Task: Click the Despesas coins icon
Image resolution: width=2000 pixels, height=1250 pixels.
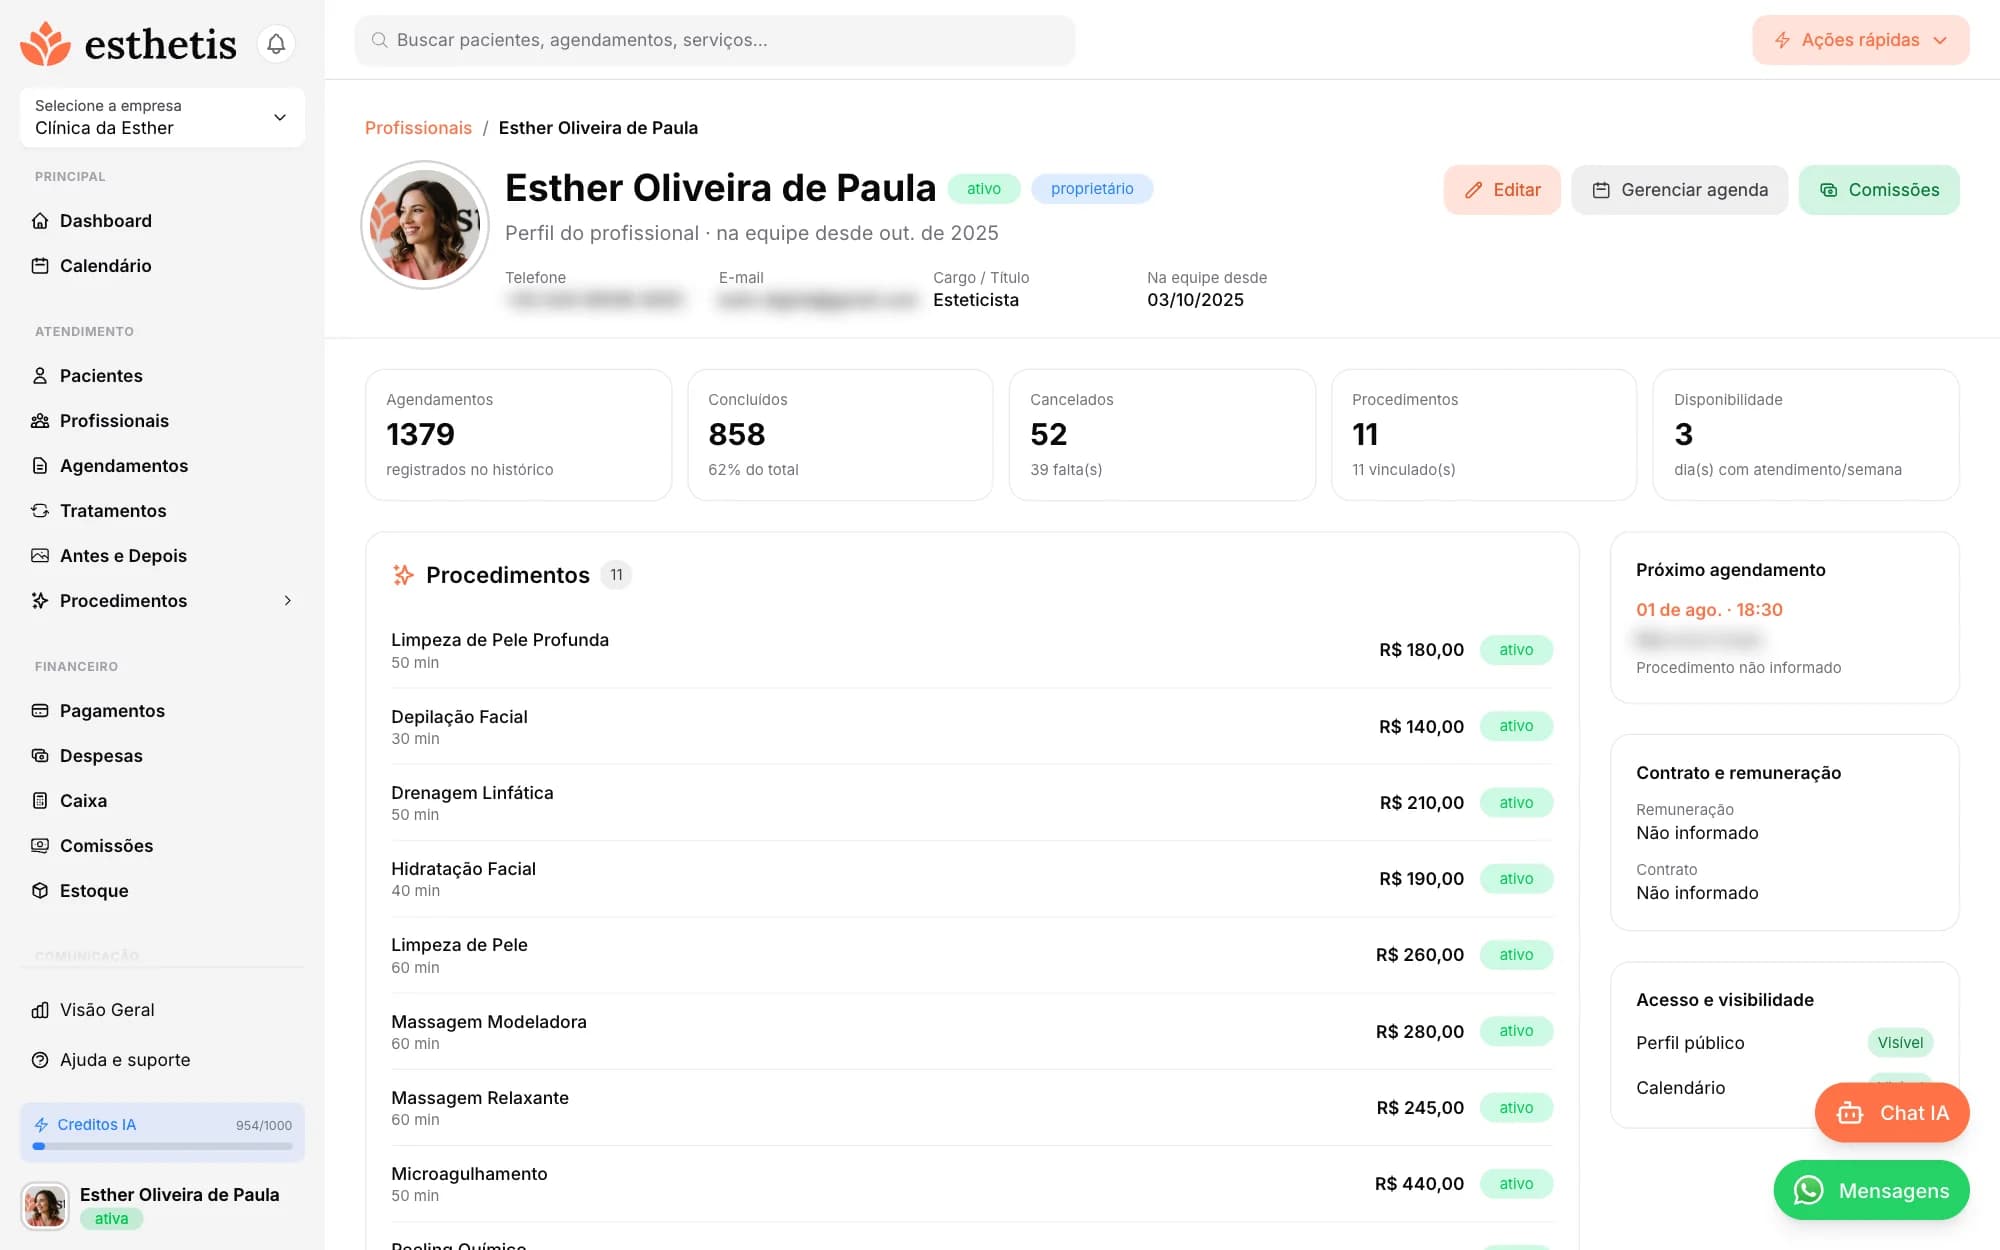Action: pos(40,756)
